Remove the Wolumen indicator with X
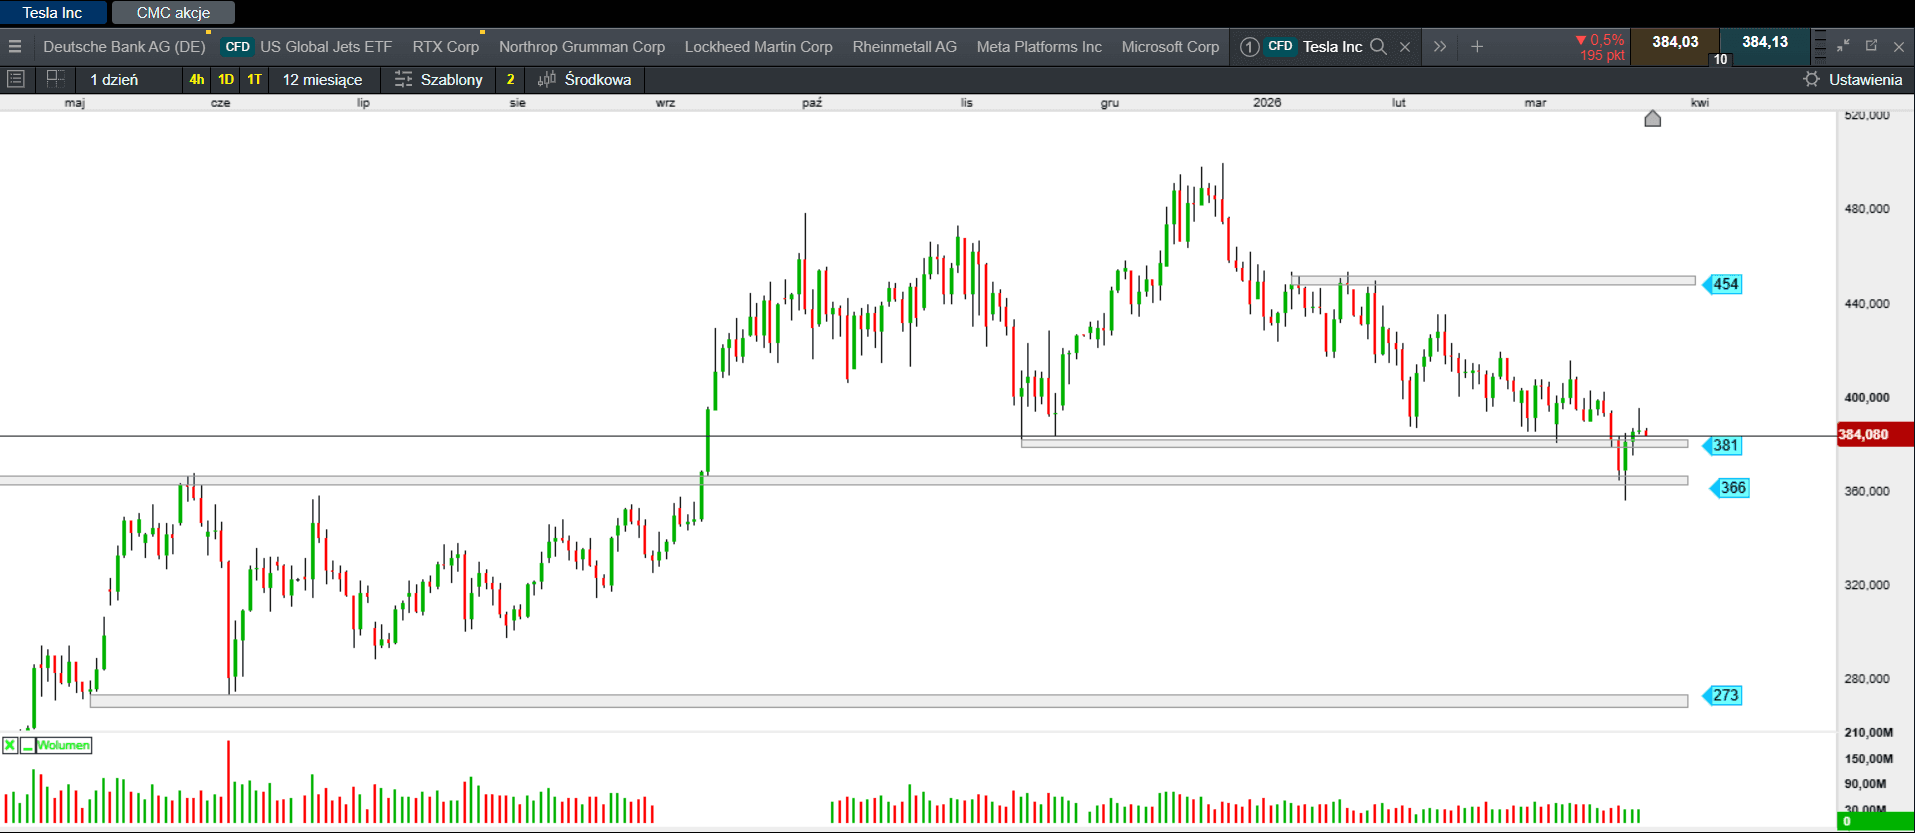This screenshot has width=1915, height=833. [x=10, y=745]
